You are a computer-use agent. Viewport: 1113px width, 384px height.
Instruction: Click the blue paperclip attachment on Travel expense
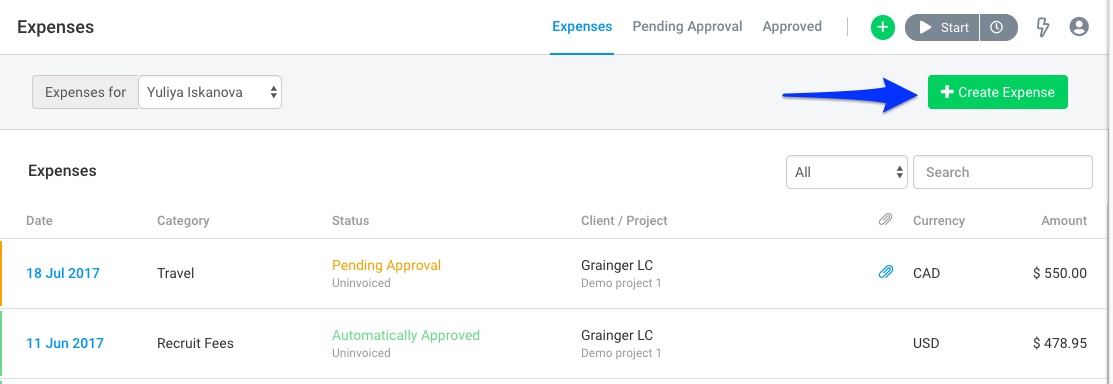(886, 272)
